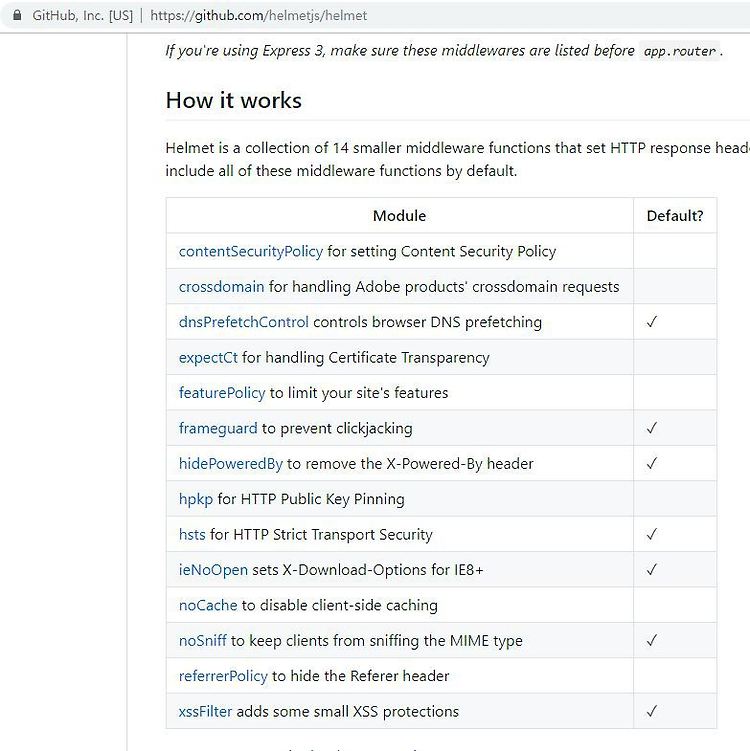The height and width of the screenshot is (751, 750).
Task: Open the frameguard module link
Action: (x=218, y=429)
